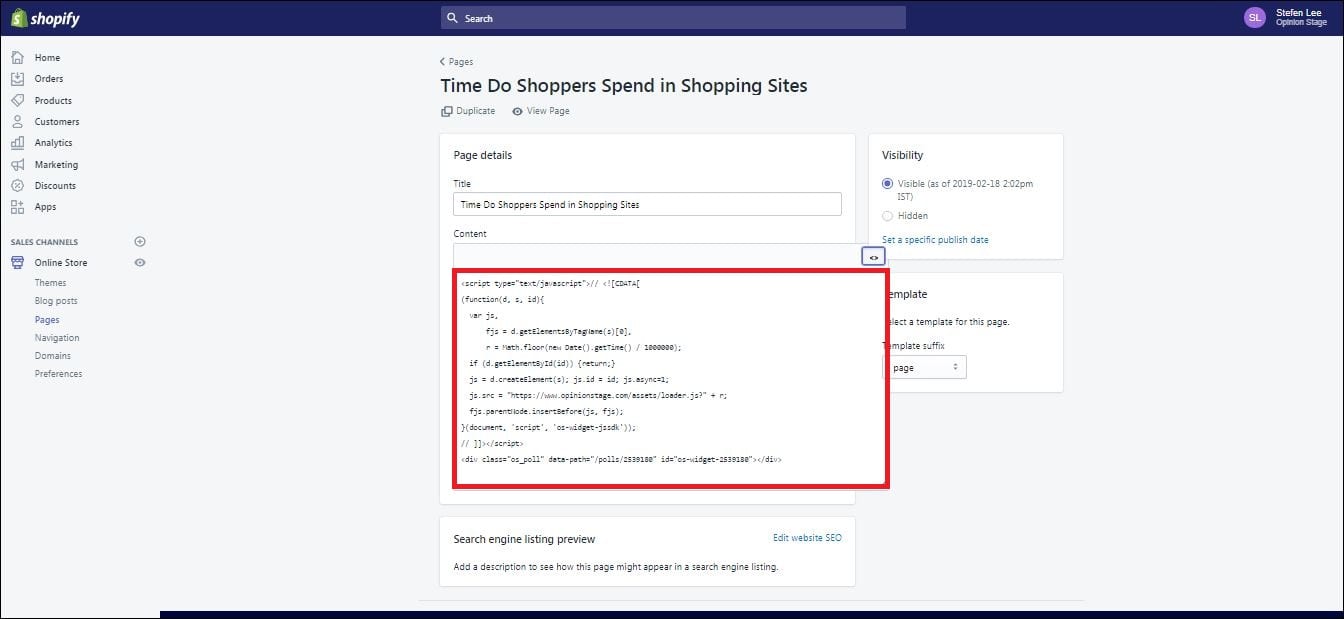Click the Customers person icon
The image size is (1344, 619).
[x=17, y=121]
